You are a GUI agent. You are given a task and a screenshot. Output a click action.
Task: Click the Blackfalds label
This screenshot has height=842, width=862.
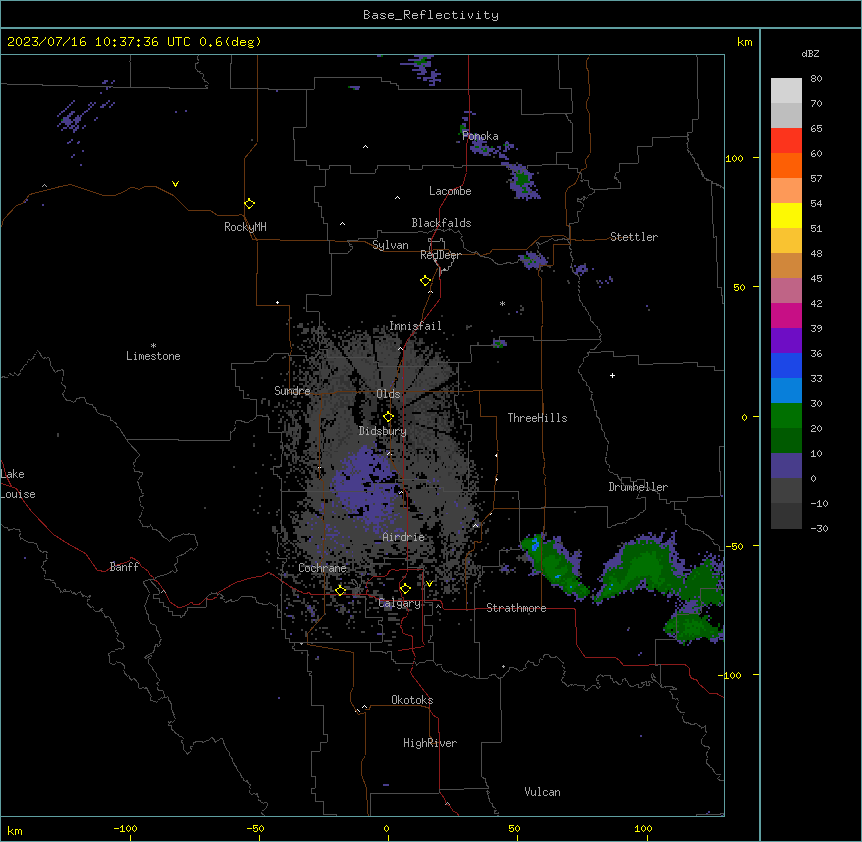coord(441,223)
